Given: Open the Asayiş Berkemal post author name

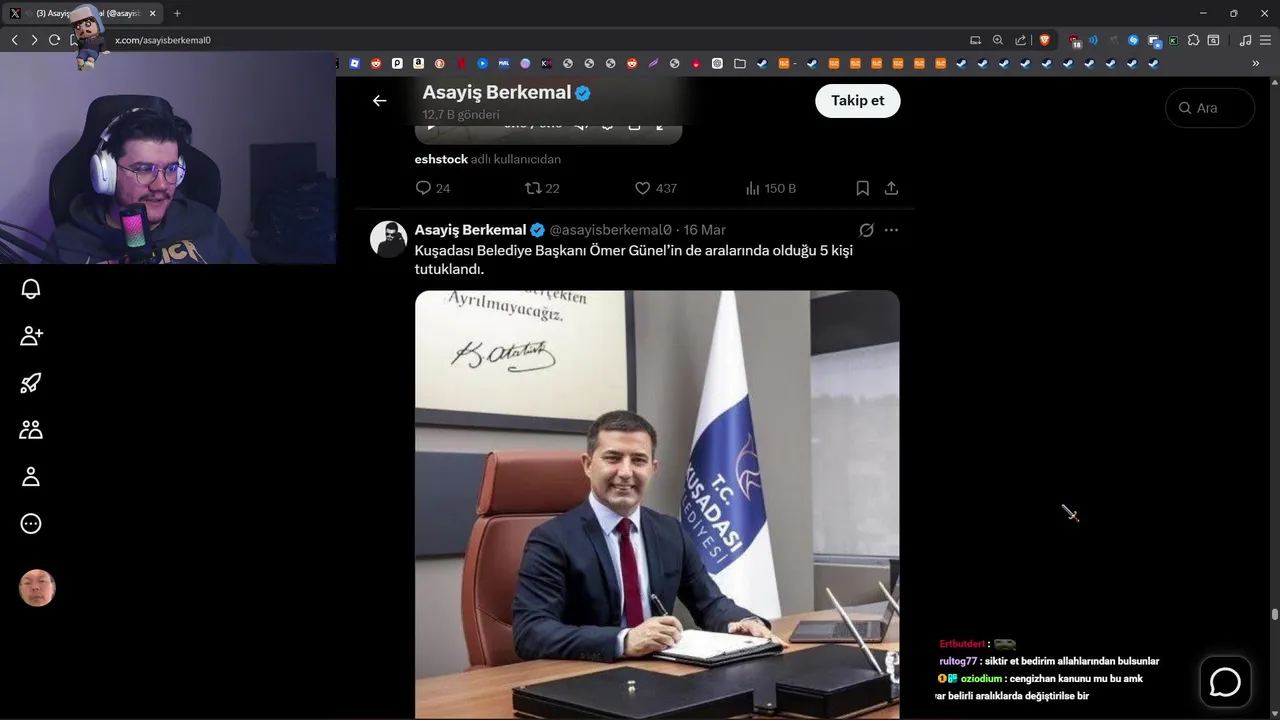Looking at the screenshot, I should pos(470,230).
